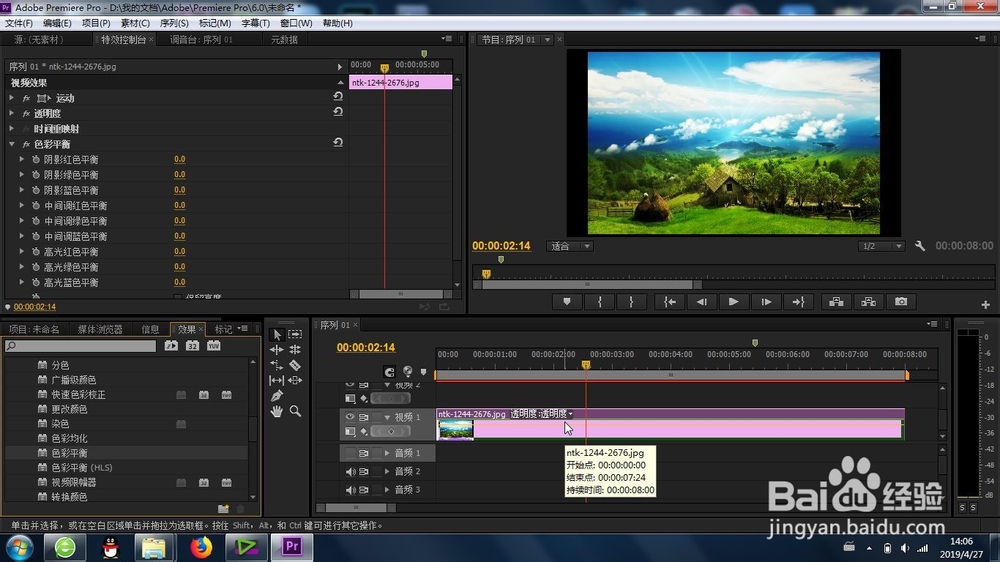Add marker button in program monitor
Viewport: 1000px width, 562px height.
[x=566, y=302]
